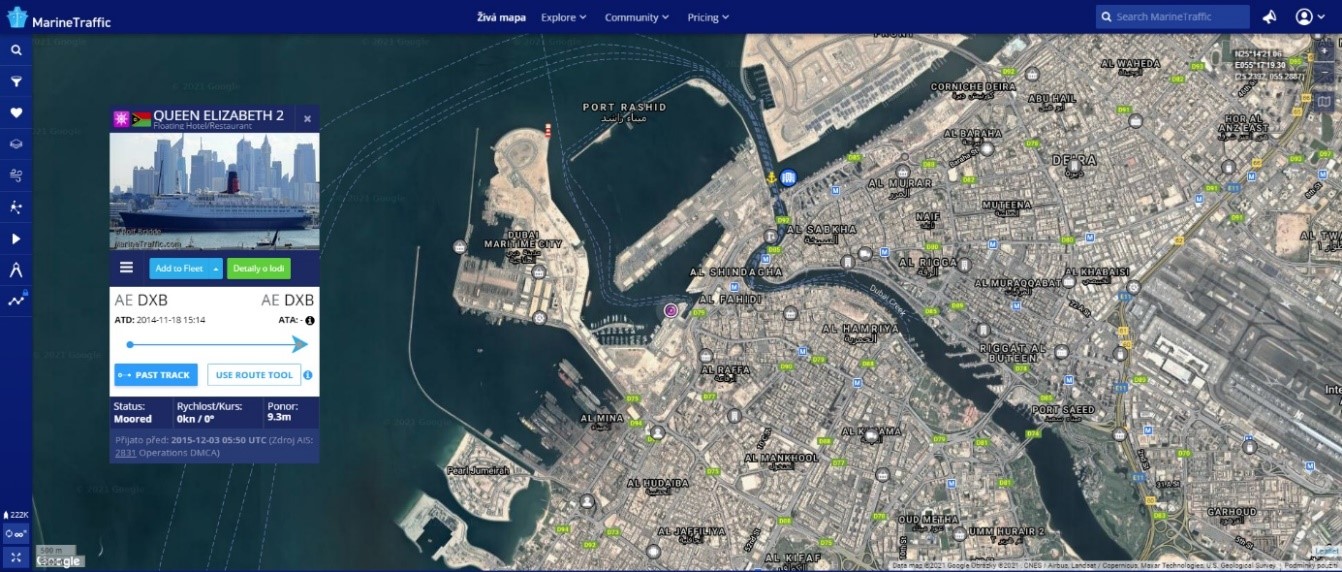Image resolution: width=1342 pixels, height=572 pixels.
Task: Expand the Community dropdown menu
Action: pyautogui.click(x=637, y=17)
